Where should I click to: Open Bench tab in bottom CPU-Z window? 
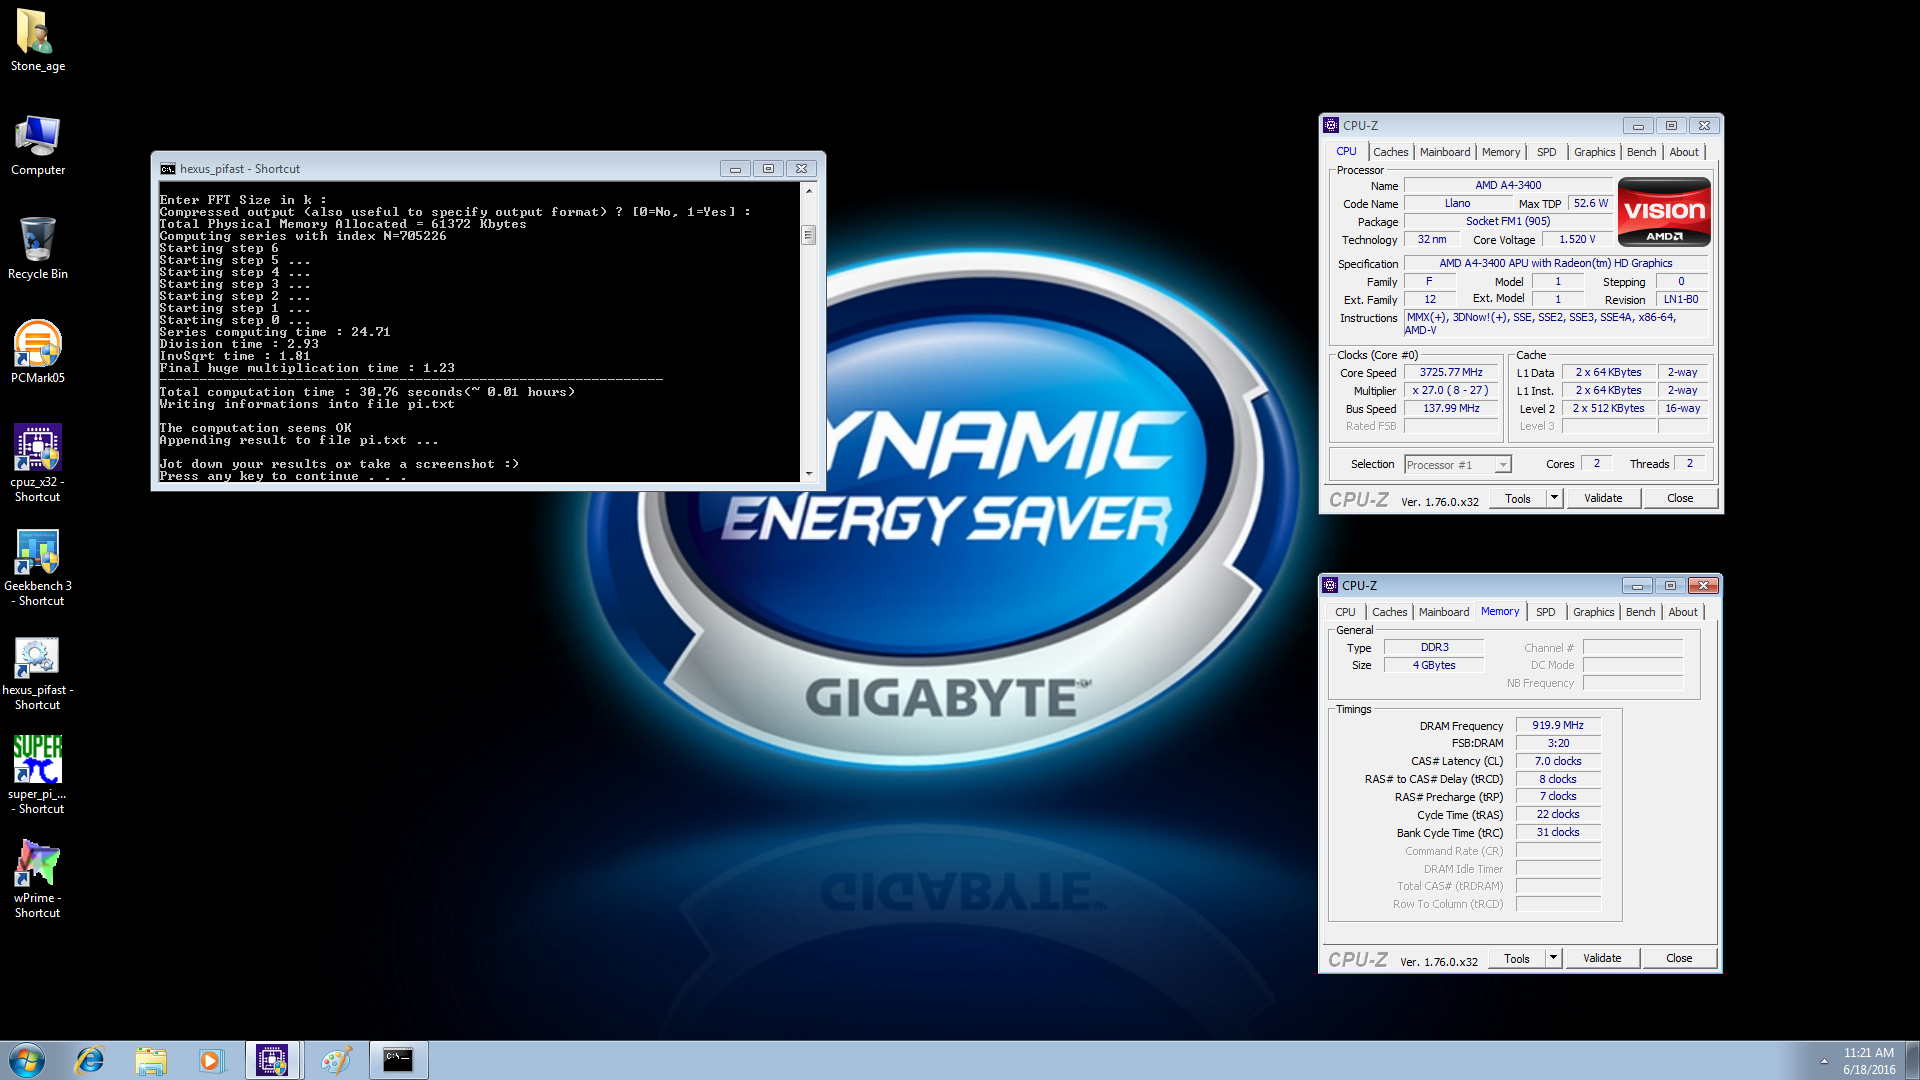(1640, 612)
